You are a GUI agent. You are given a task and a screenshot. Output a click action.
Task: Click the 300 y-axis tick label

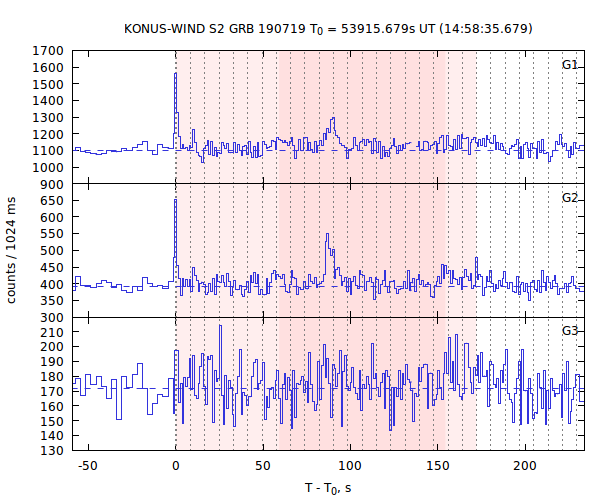tap(52, 318)
